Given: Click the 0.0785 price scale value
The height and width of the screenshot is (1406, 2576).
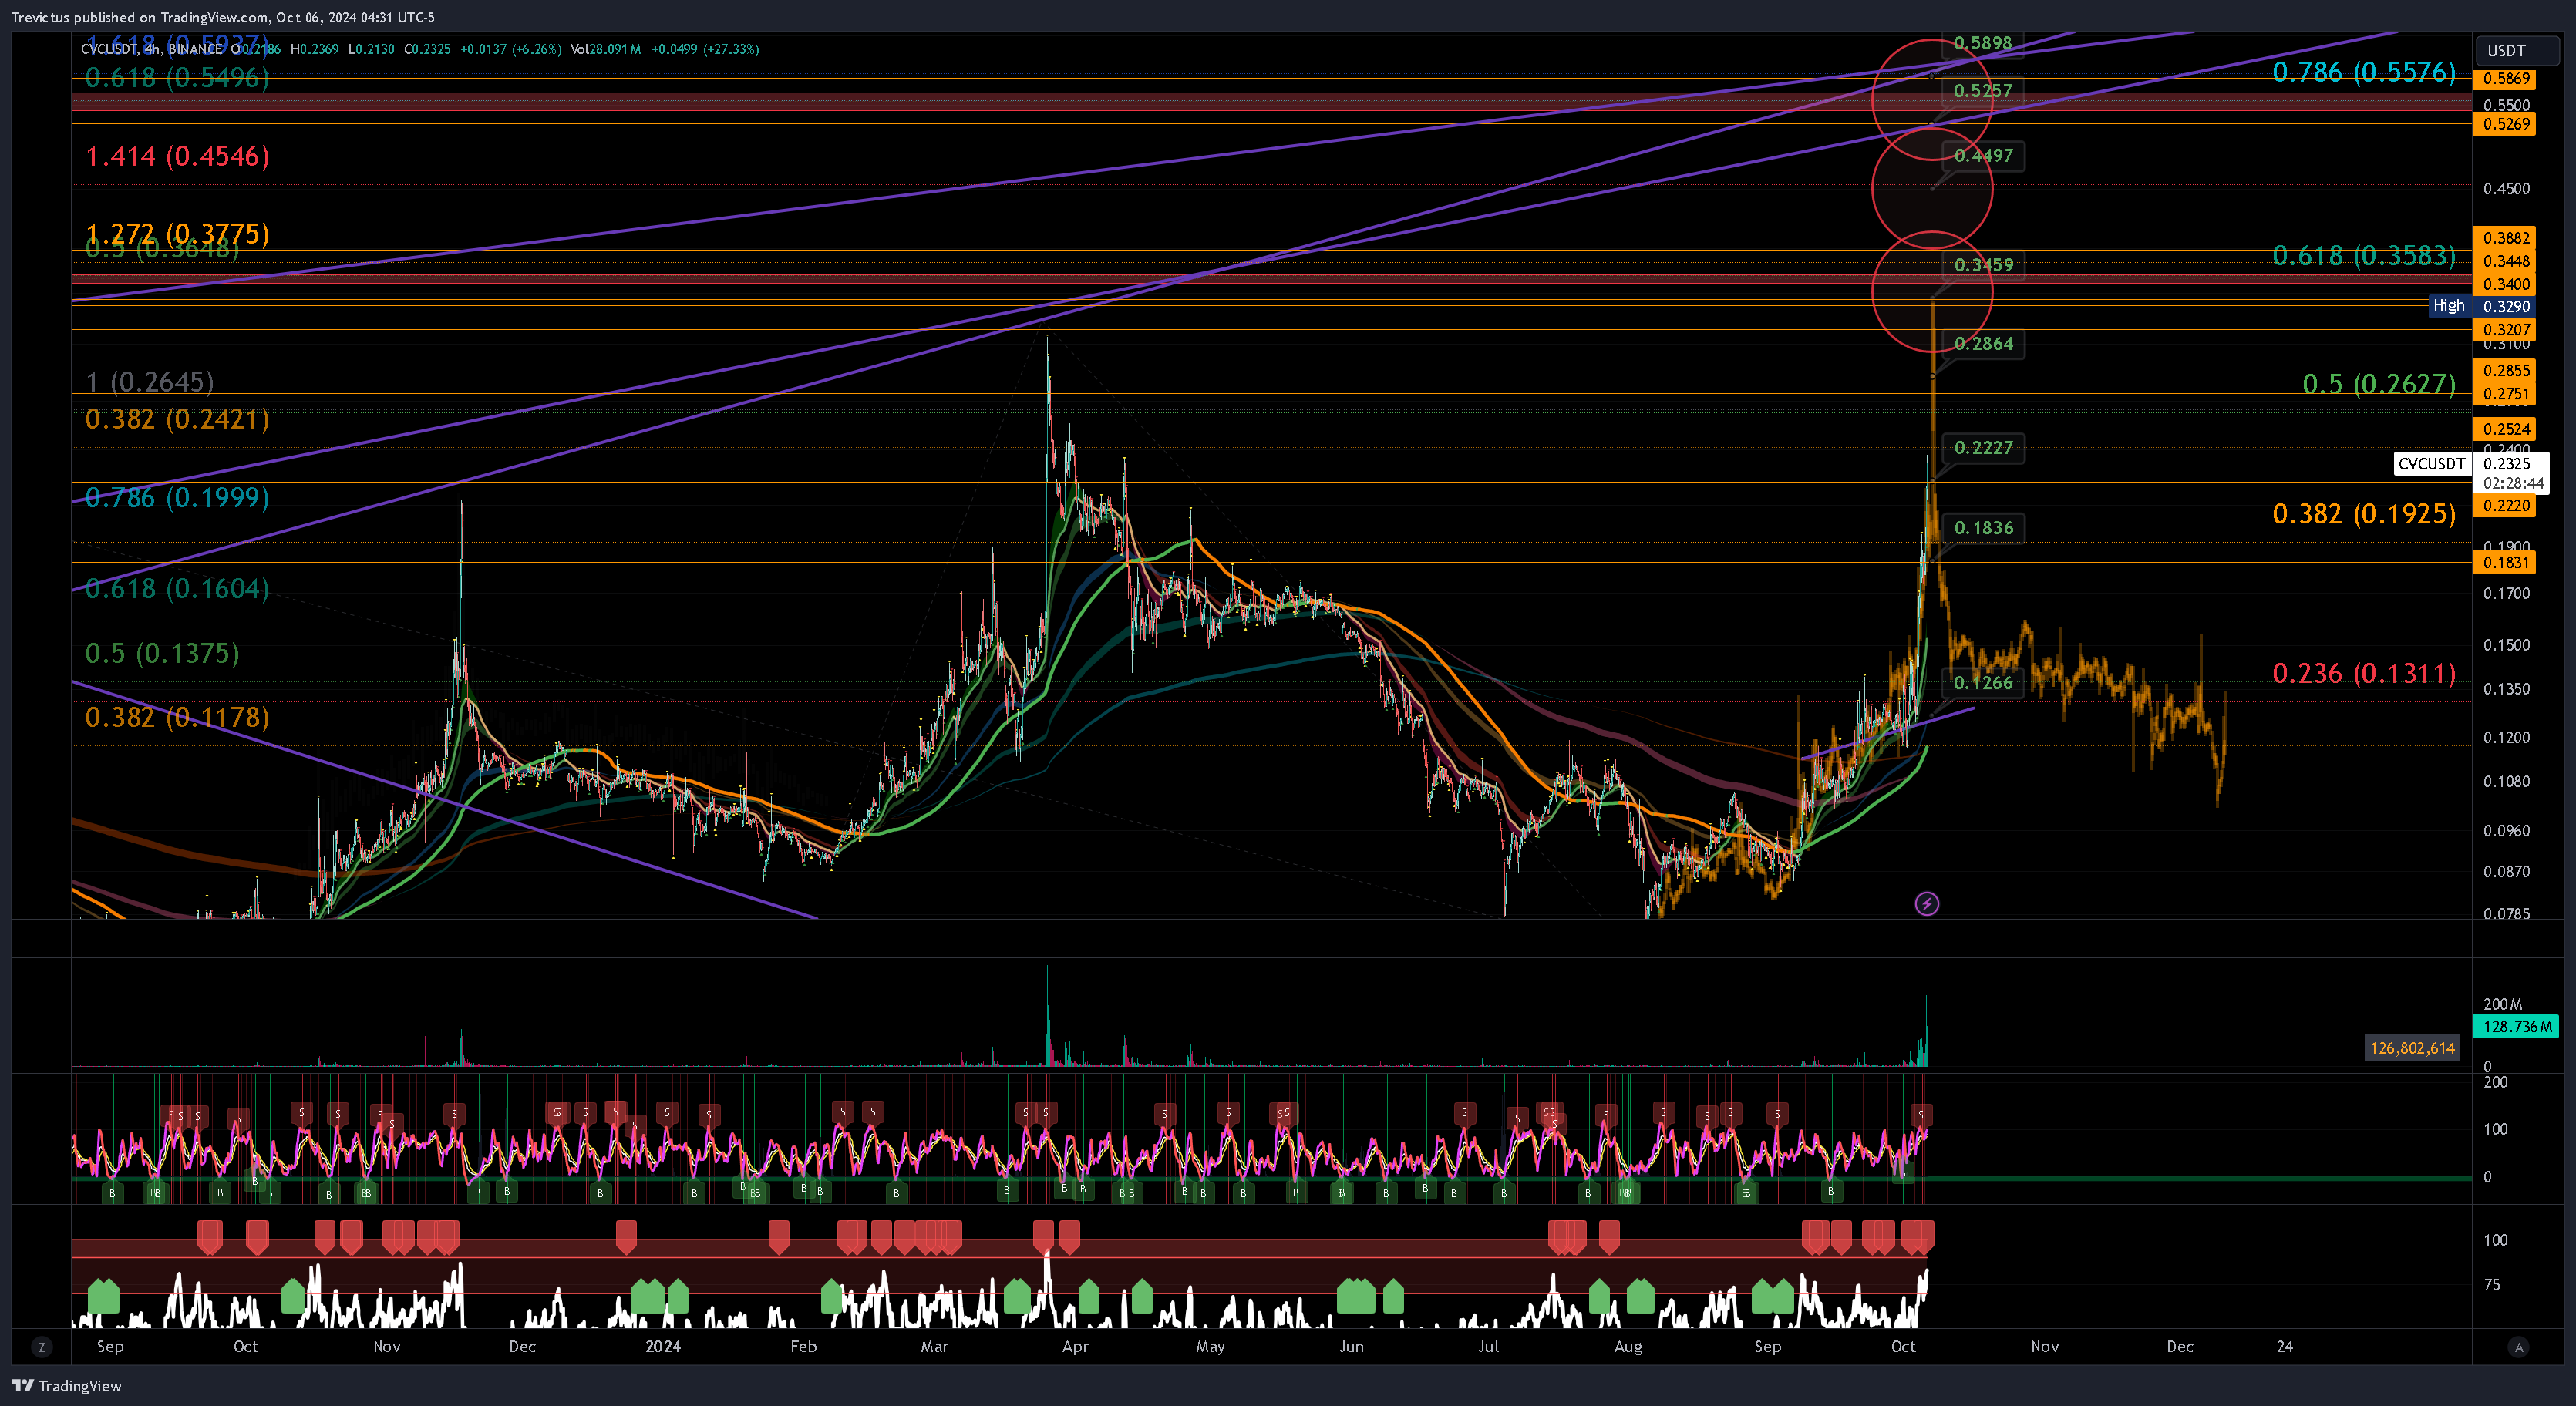Looking at the screenshot, I should coord(2506,913).
